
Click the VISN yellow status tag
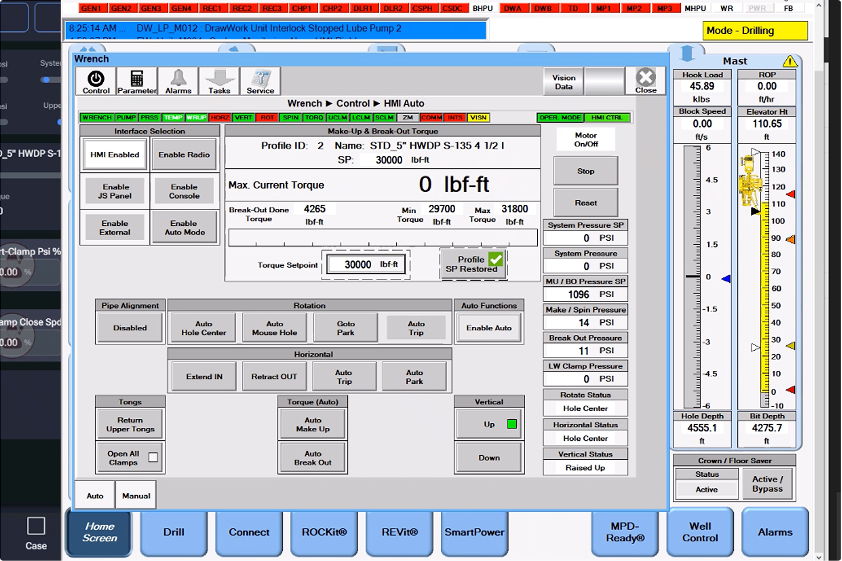[478, 118]
